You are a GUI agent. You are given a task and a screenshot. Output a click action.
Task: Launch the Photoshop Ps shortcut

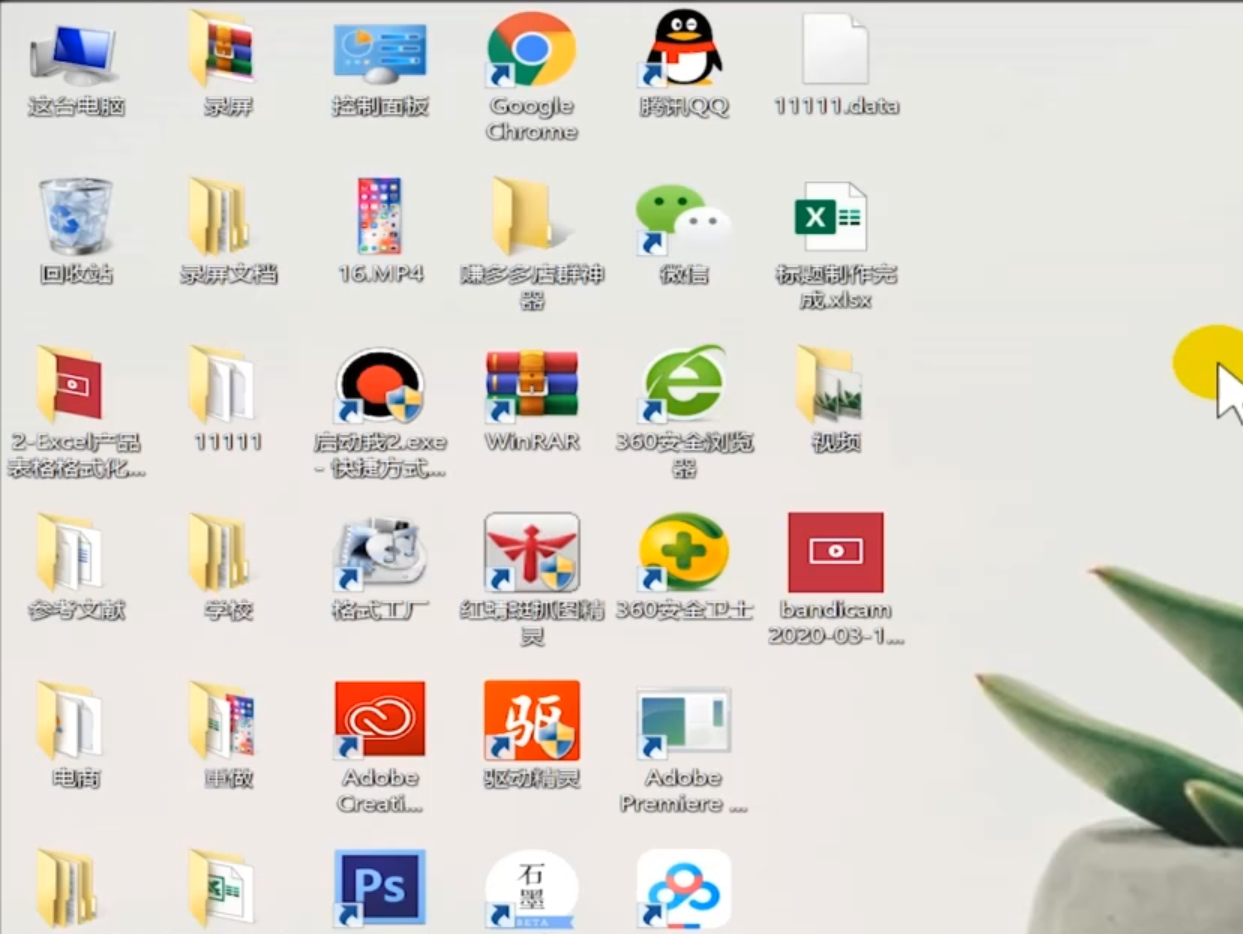(x=380, y=888)
